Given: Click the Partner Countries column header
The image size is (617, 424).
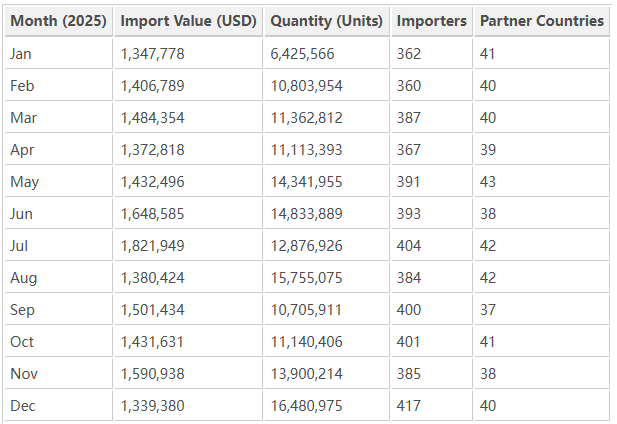Looking at the screenshot, I should (541, 21).
